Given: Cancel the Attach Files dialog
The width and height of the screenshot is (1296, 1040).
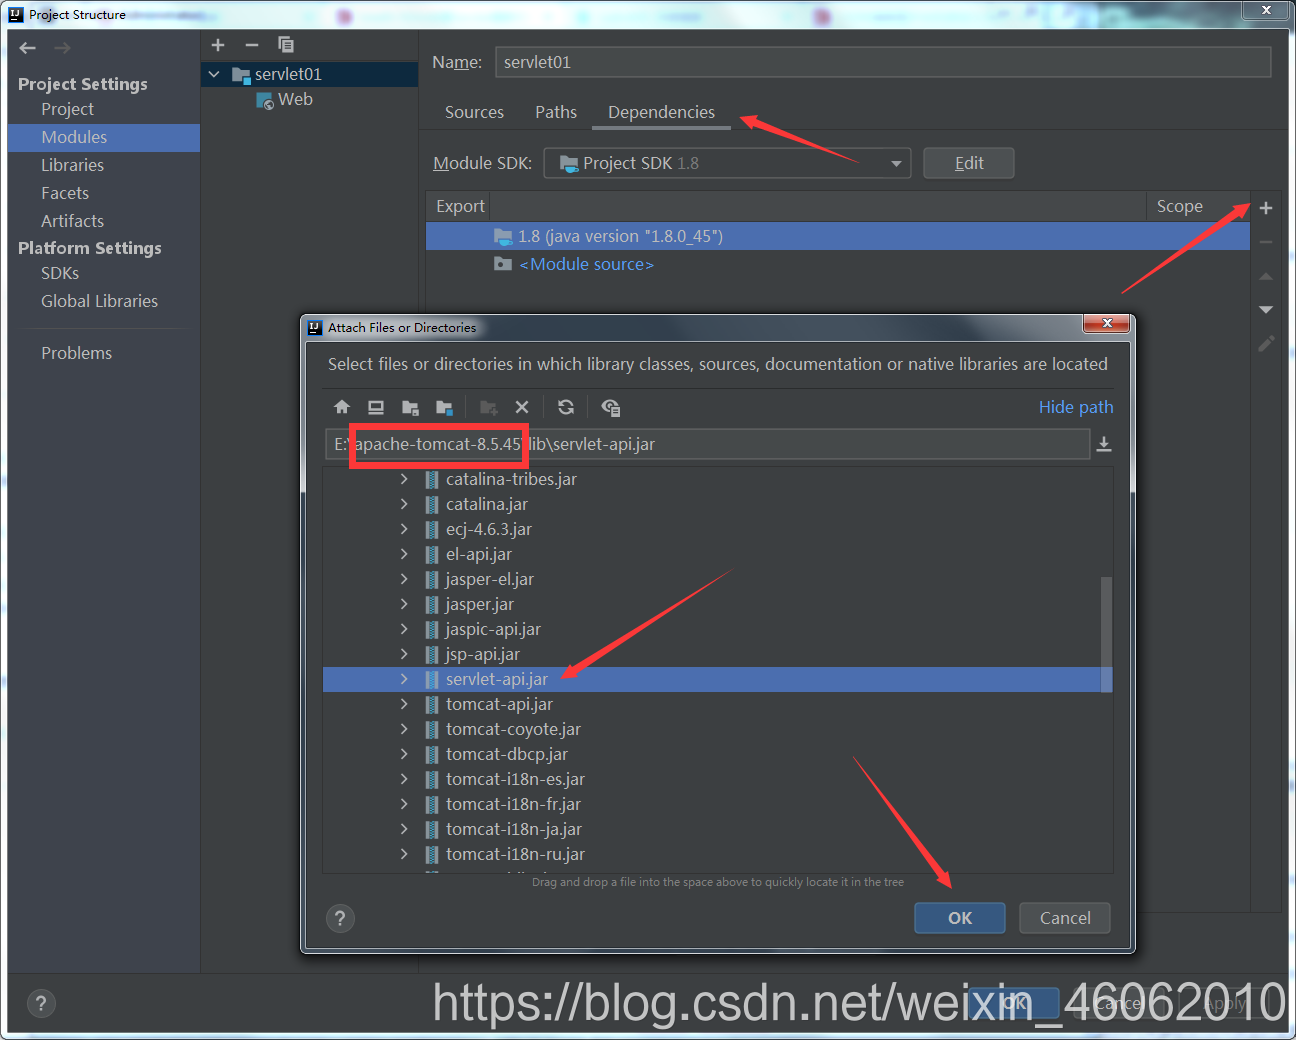Looking at the screenshot, I should 1065,918.
